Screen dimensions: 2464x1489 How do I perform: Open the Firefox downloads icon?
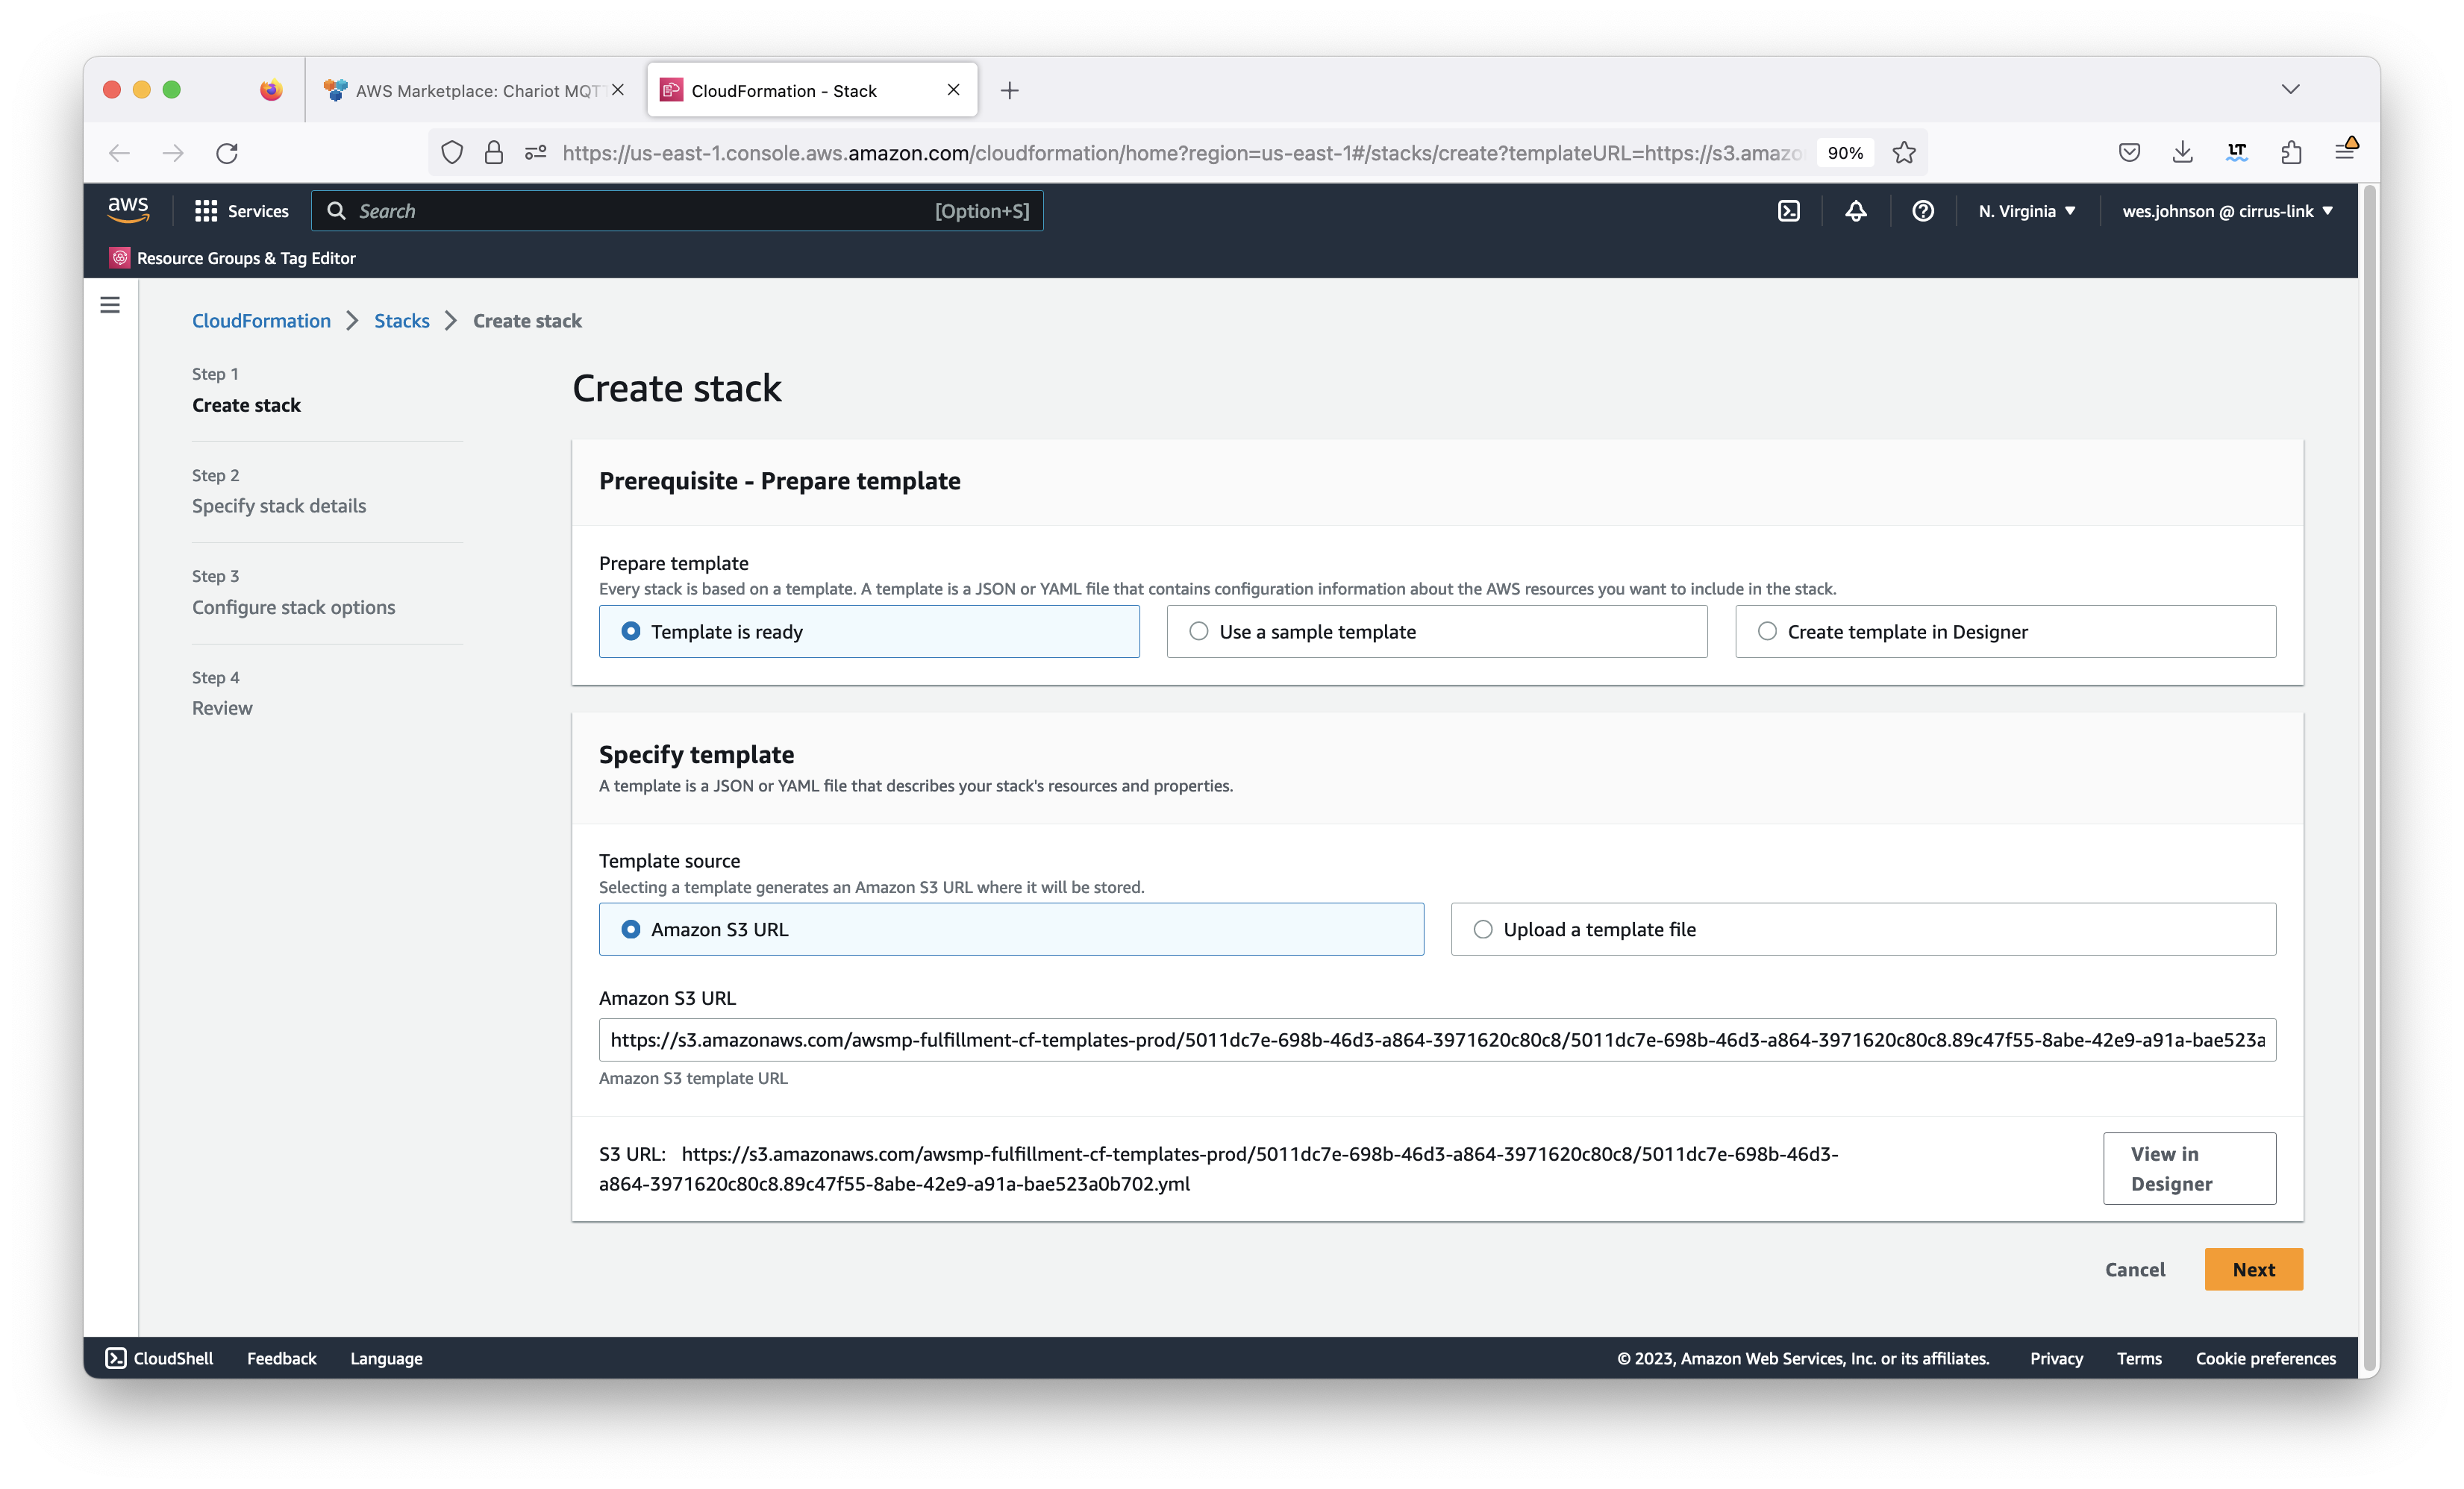pyautogui.click(x=2183, y=152)
